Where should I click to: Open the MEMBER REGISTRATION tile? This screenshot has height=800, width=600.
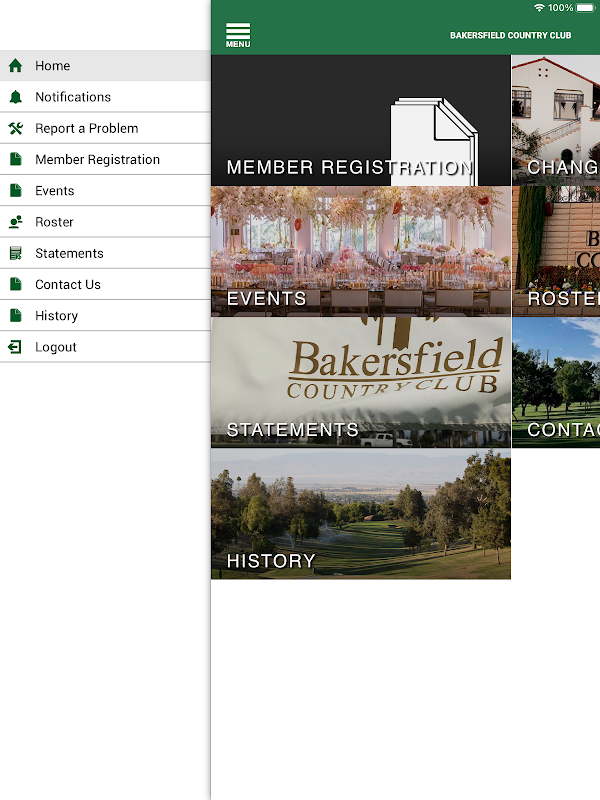pyautogui.click(x=361, y=120)
